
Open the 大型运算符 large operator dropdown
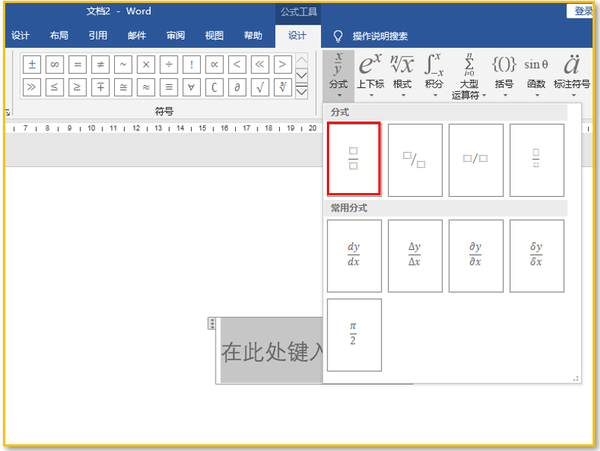(469, 76)
